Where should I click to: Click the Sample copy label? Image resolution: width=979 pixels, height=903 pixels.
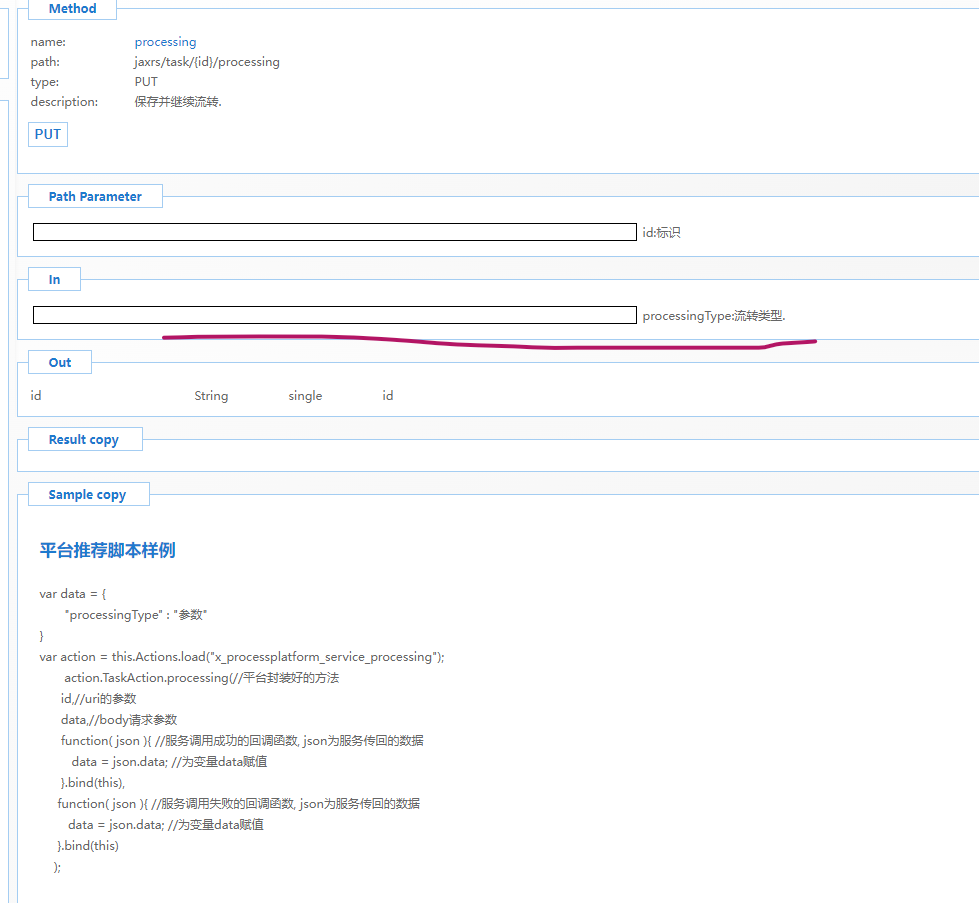(x=87, y=494)
